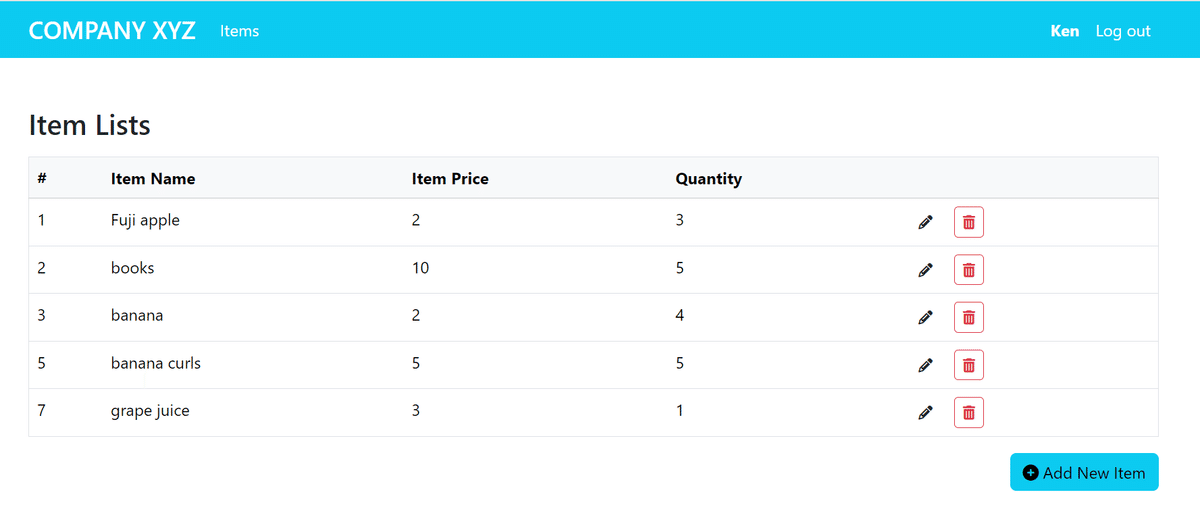Delete the banana curls item
The width and height of the screenshot is (1200, 511).
[969, 365]
